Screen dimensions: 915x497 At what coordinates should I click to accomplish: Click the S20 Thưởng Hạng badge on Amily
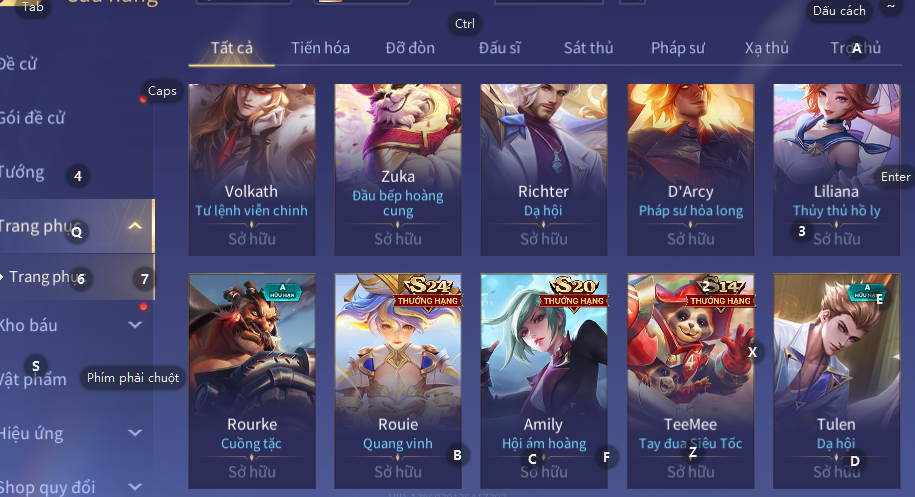pos(575,292)
